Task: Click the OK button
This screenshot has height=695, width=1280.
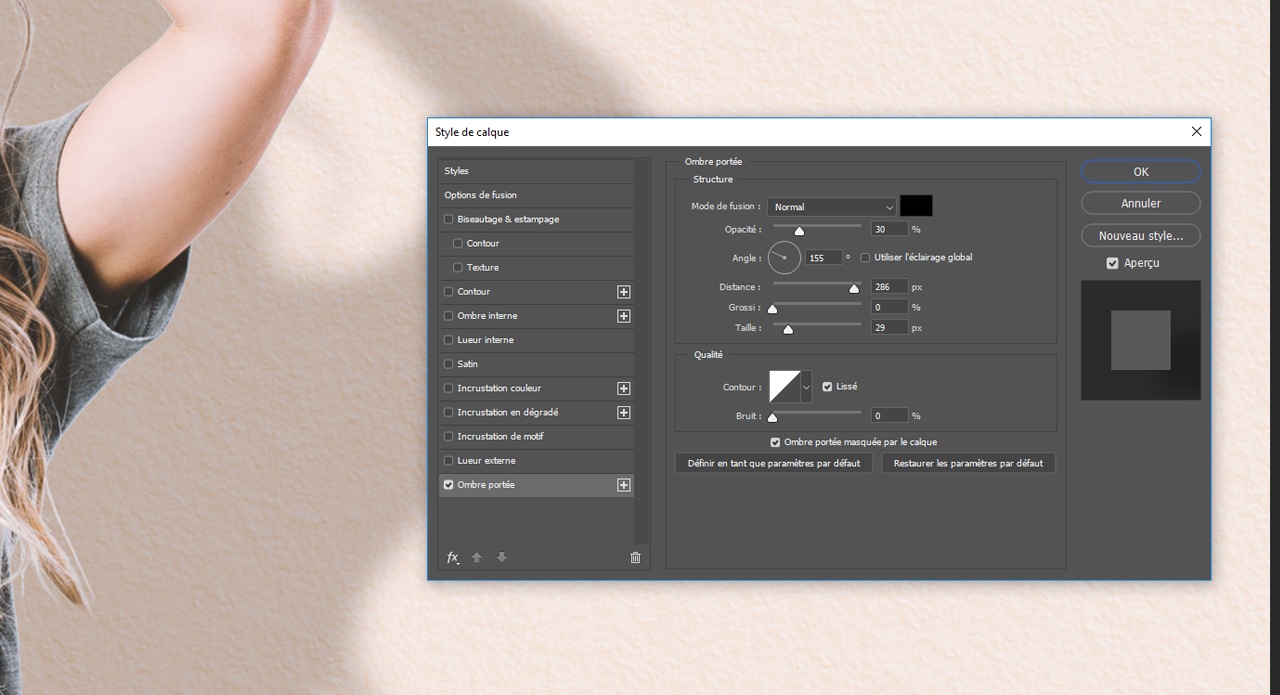Action: point(1141,172)
